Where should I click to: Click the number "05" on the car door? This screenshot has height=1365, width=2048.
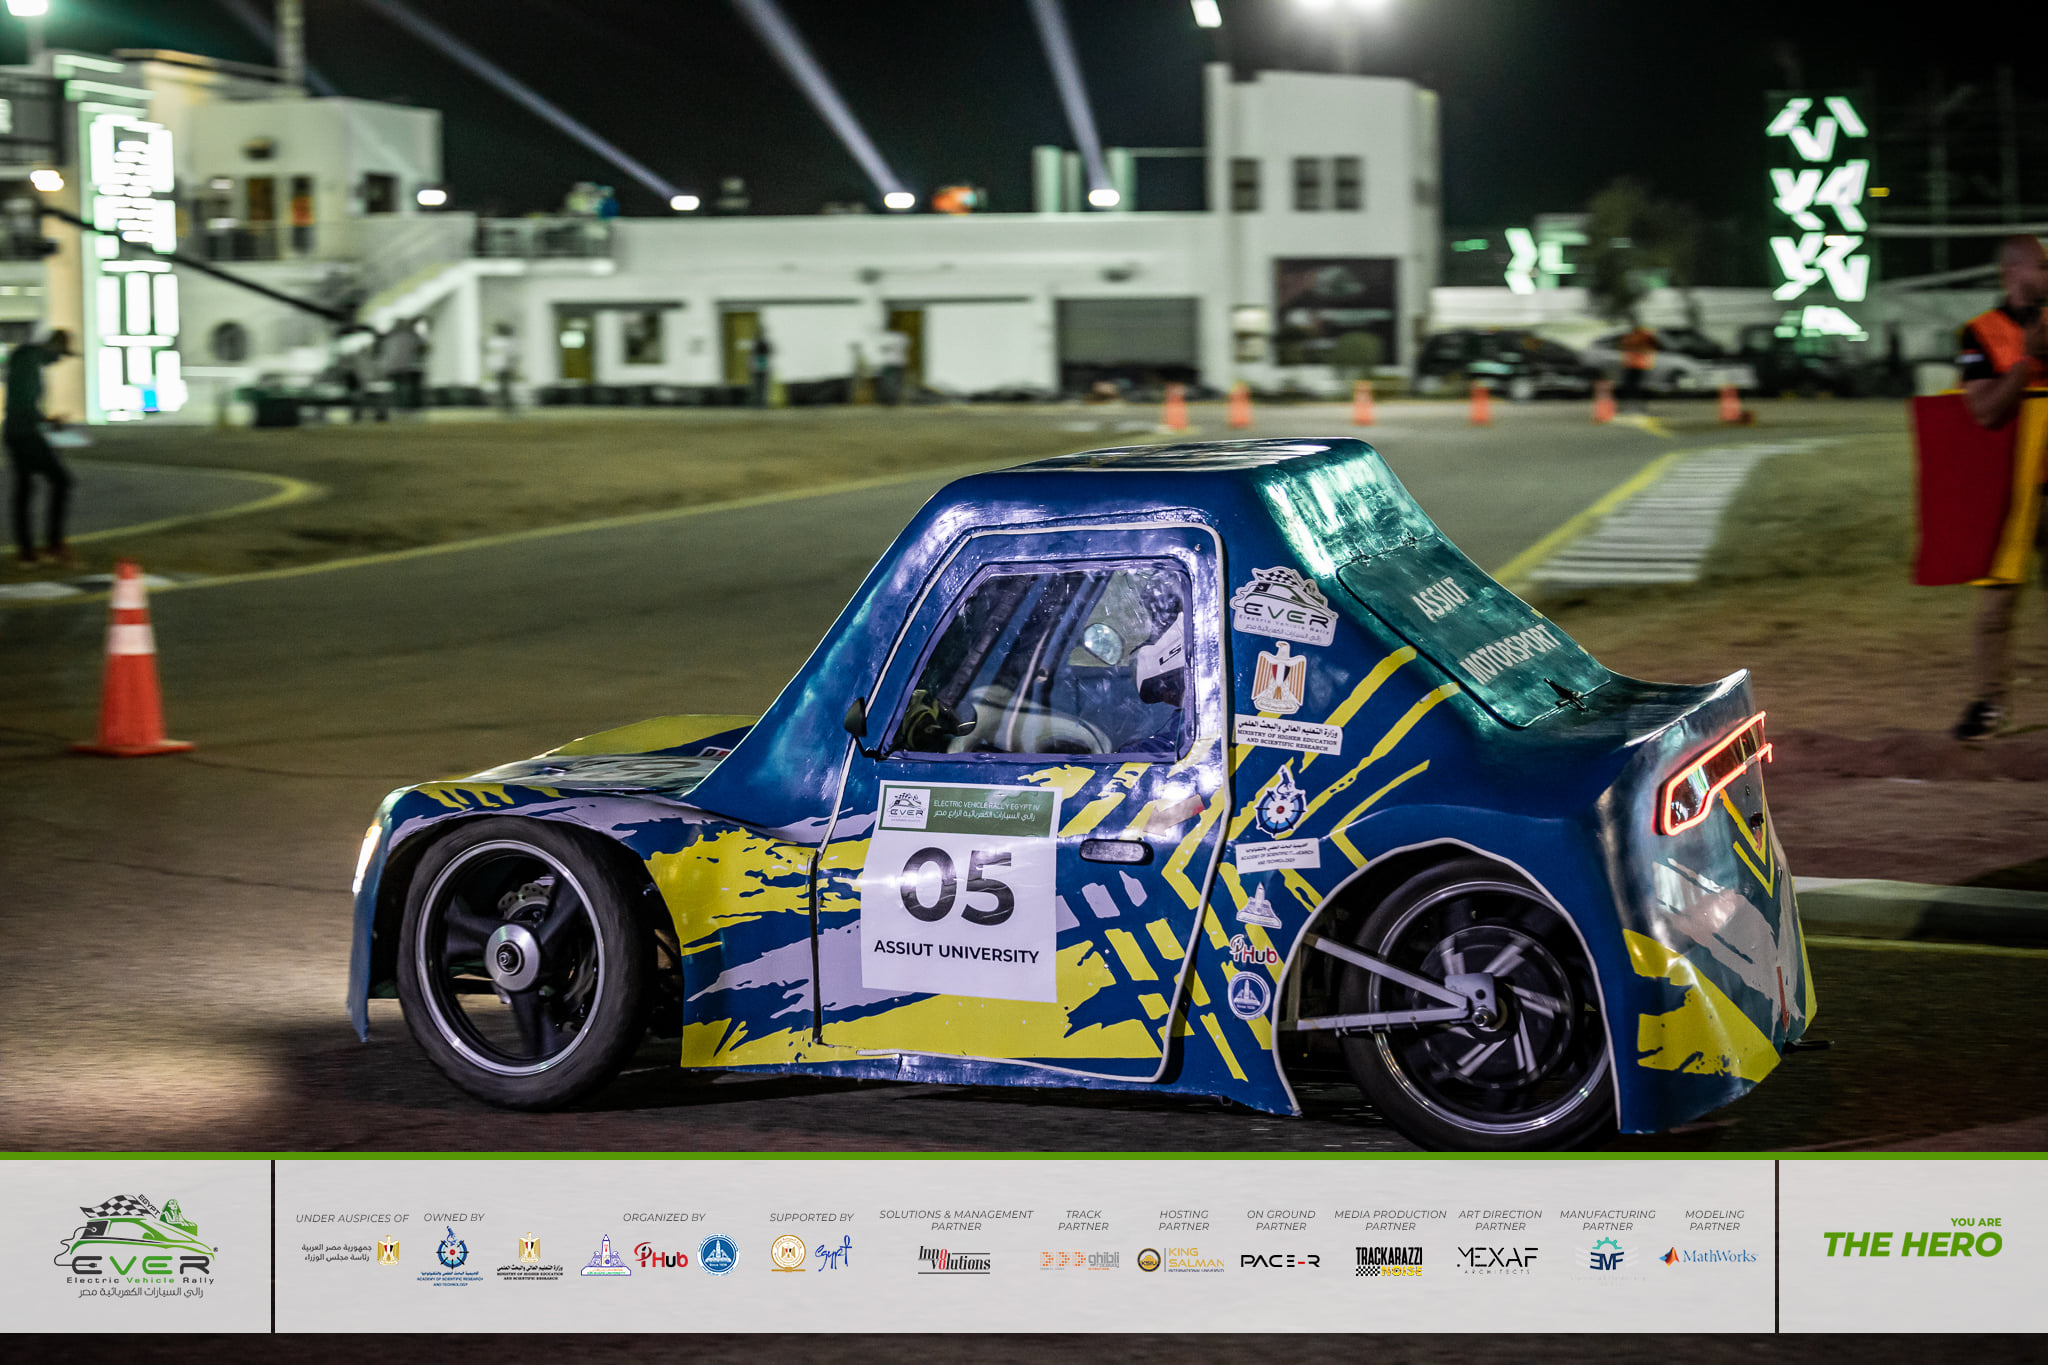click(x=958, y=886)
